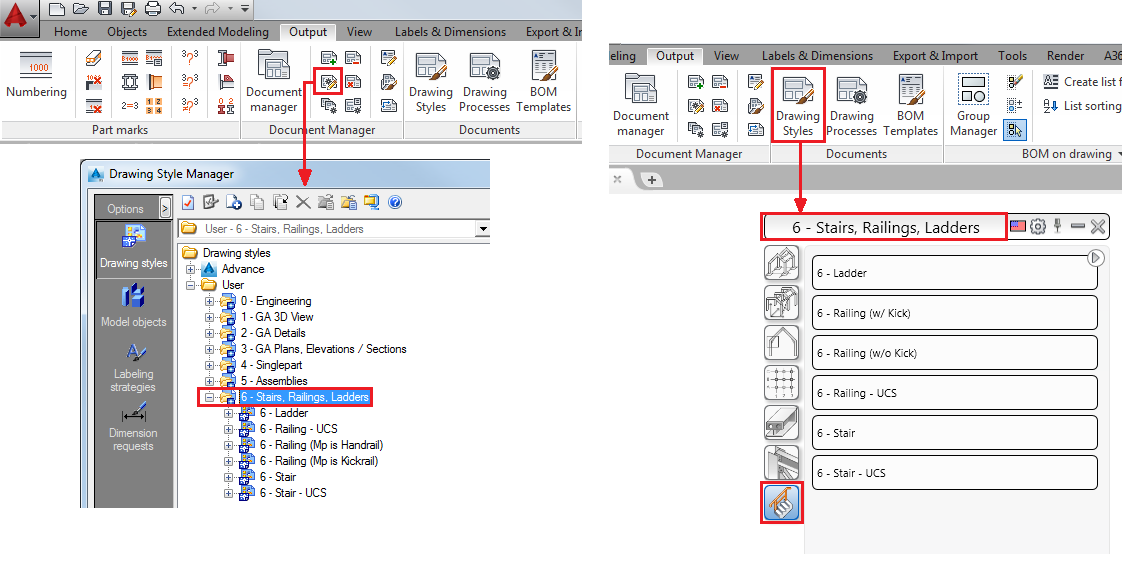Viewport: 1137px width, 561px height.
Task: Click the settings gear icon in right palette header
Action: pos(1038,226)
